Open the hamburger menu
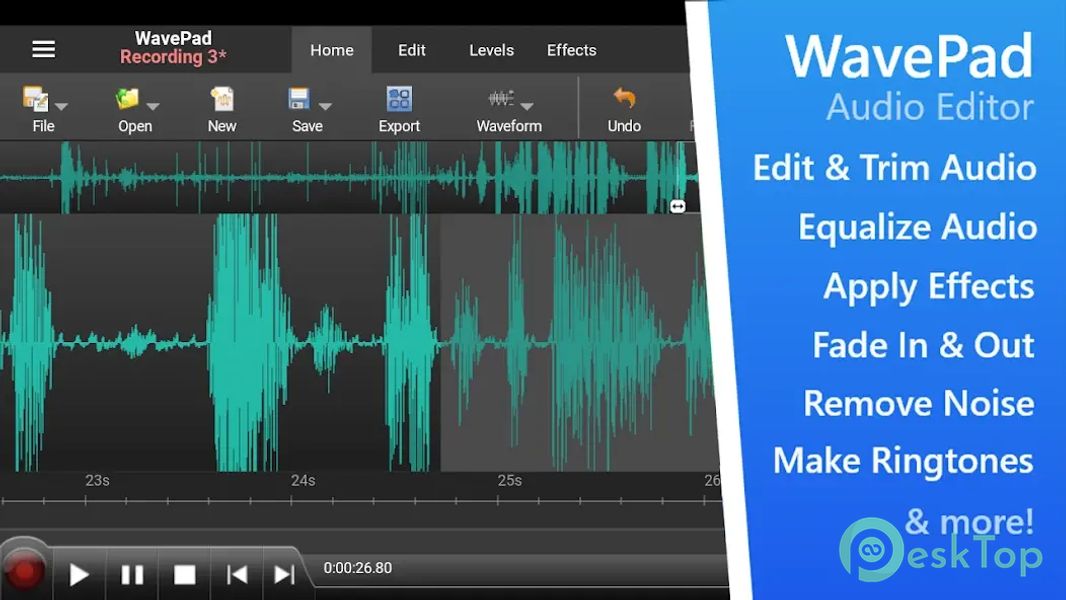The height and width of the screenshot is (600, 1066). [44, 49]
